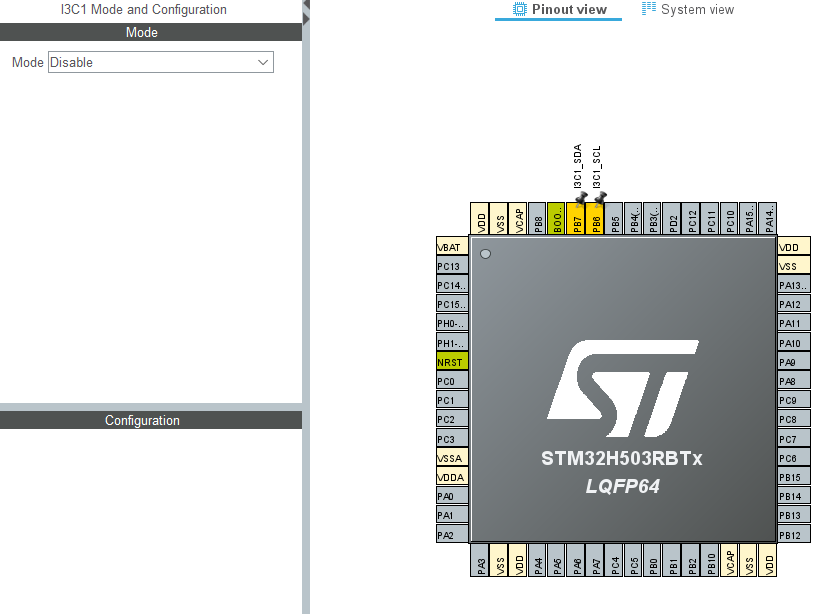Image resolution: width=829 pixels, height=614 pixels.
Task: Select pin PC4
Action: click(614, 561)
